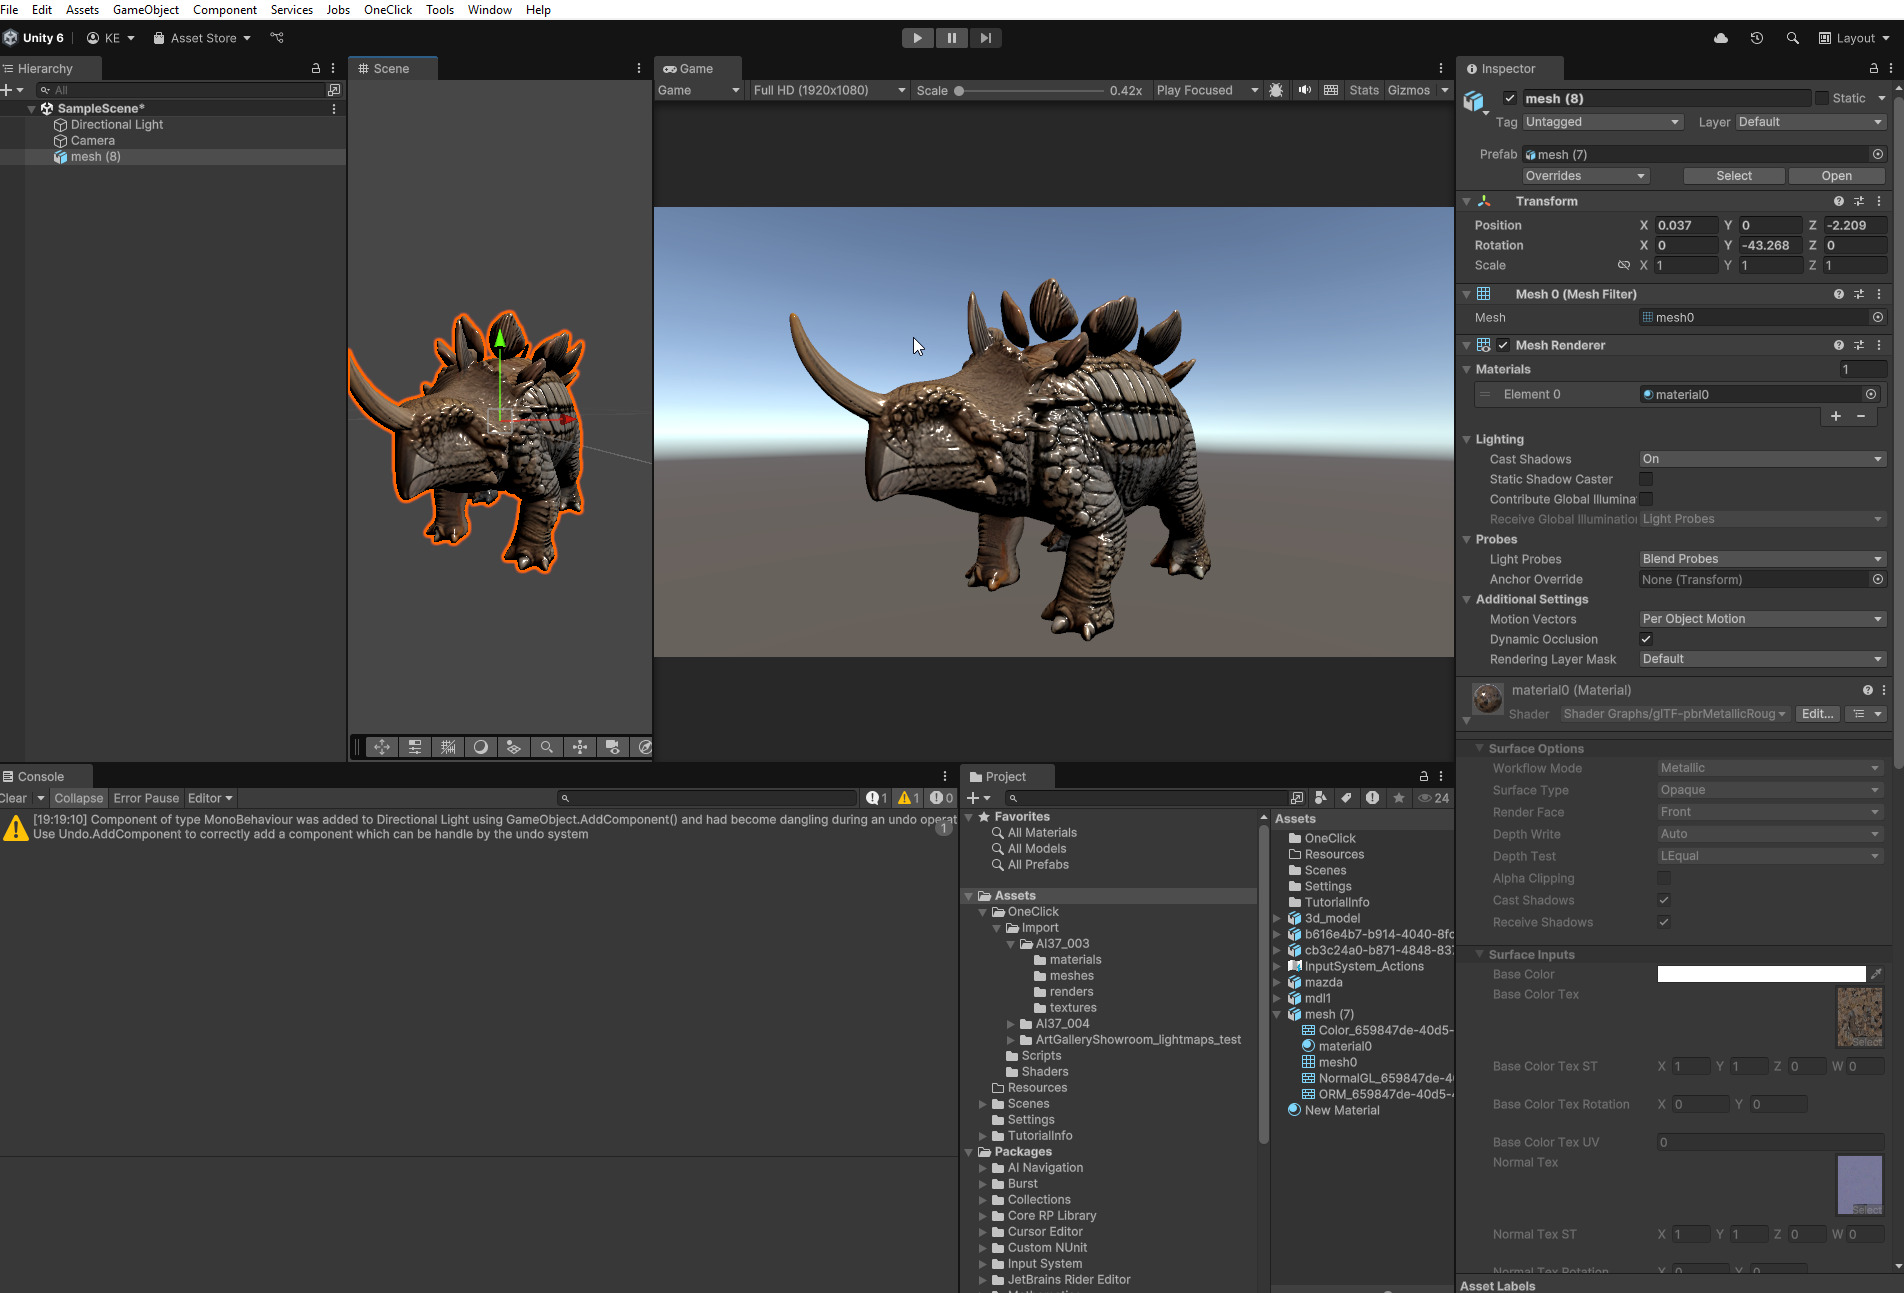Toggle the Game view debugger bug icon
This screenshot has width=1904, height=1293.
point(1276,90)
